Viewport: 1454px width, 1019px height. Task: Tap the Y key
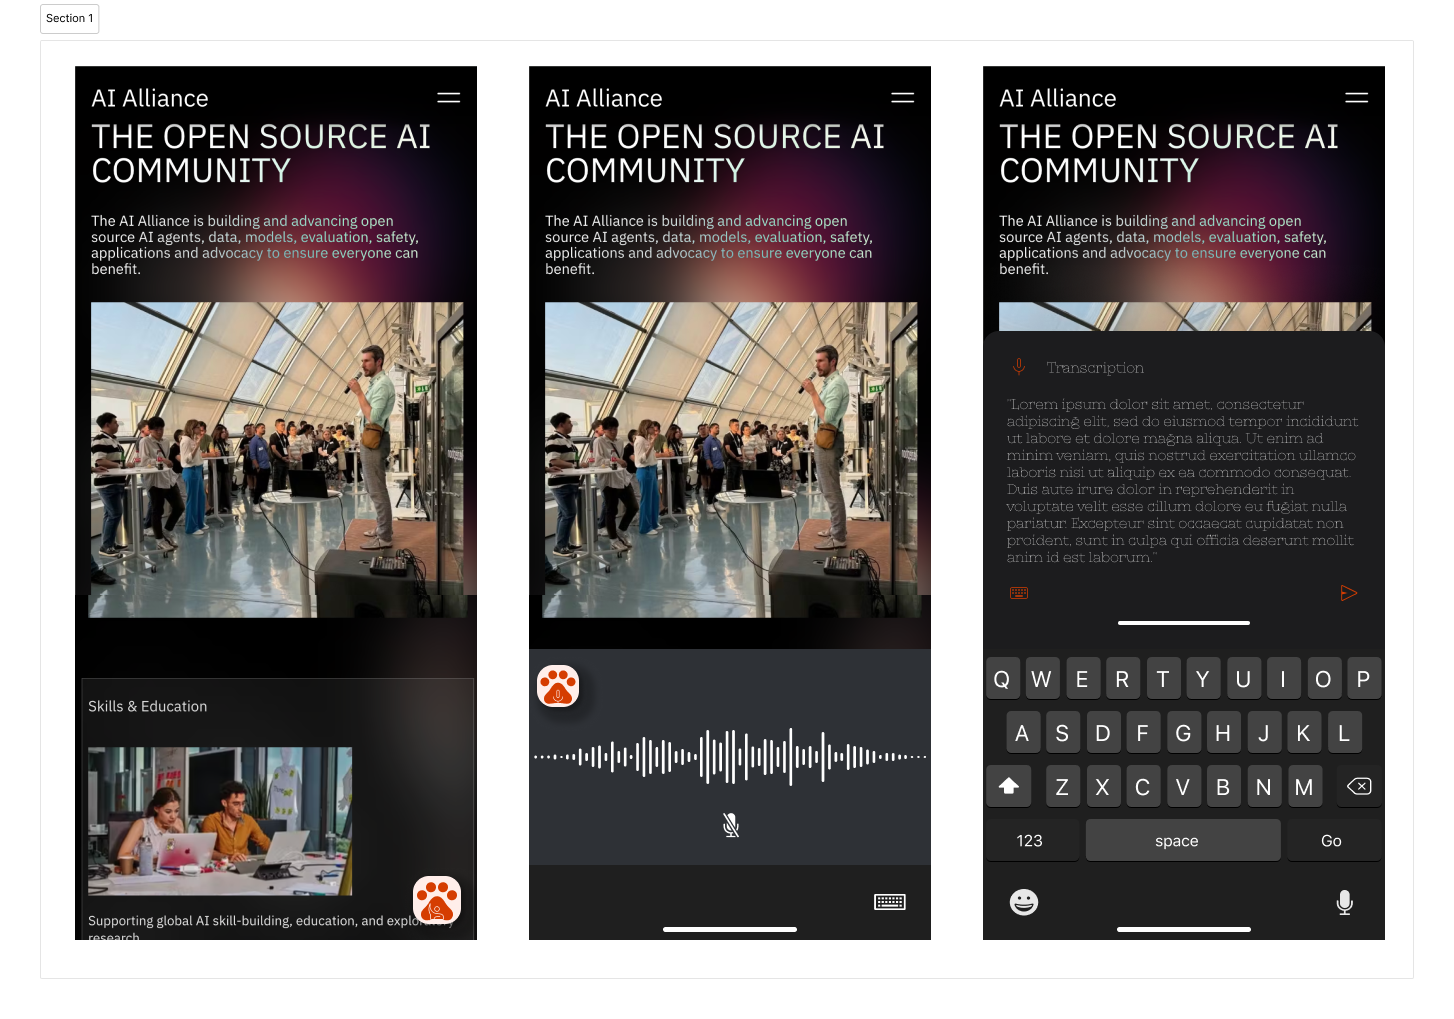coord(1203,679)
